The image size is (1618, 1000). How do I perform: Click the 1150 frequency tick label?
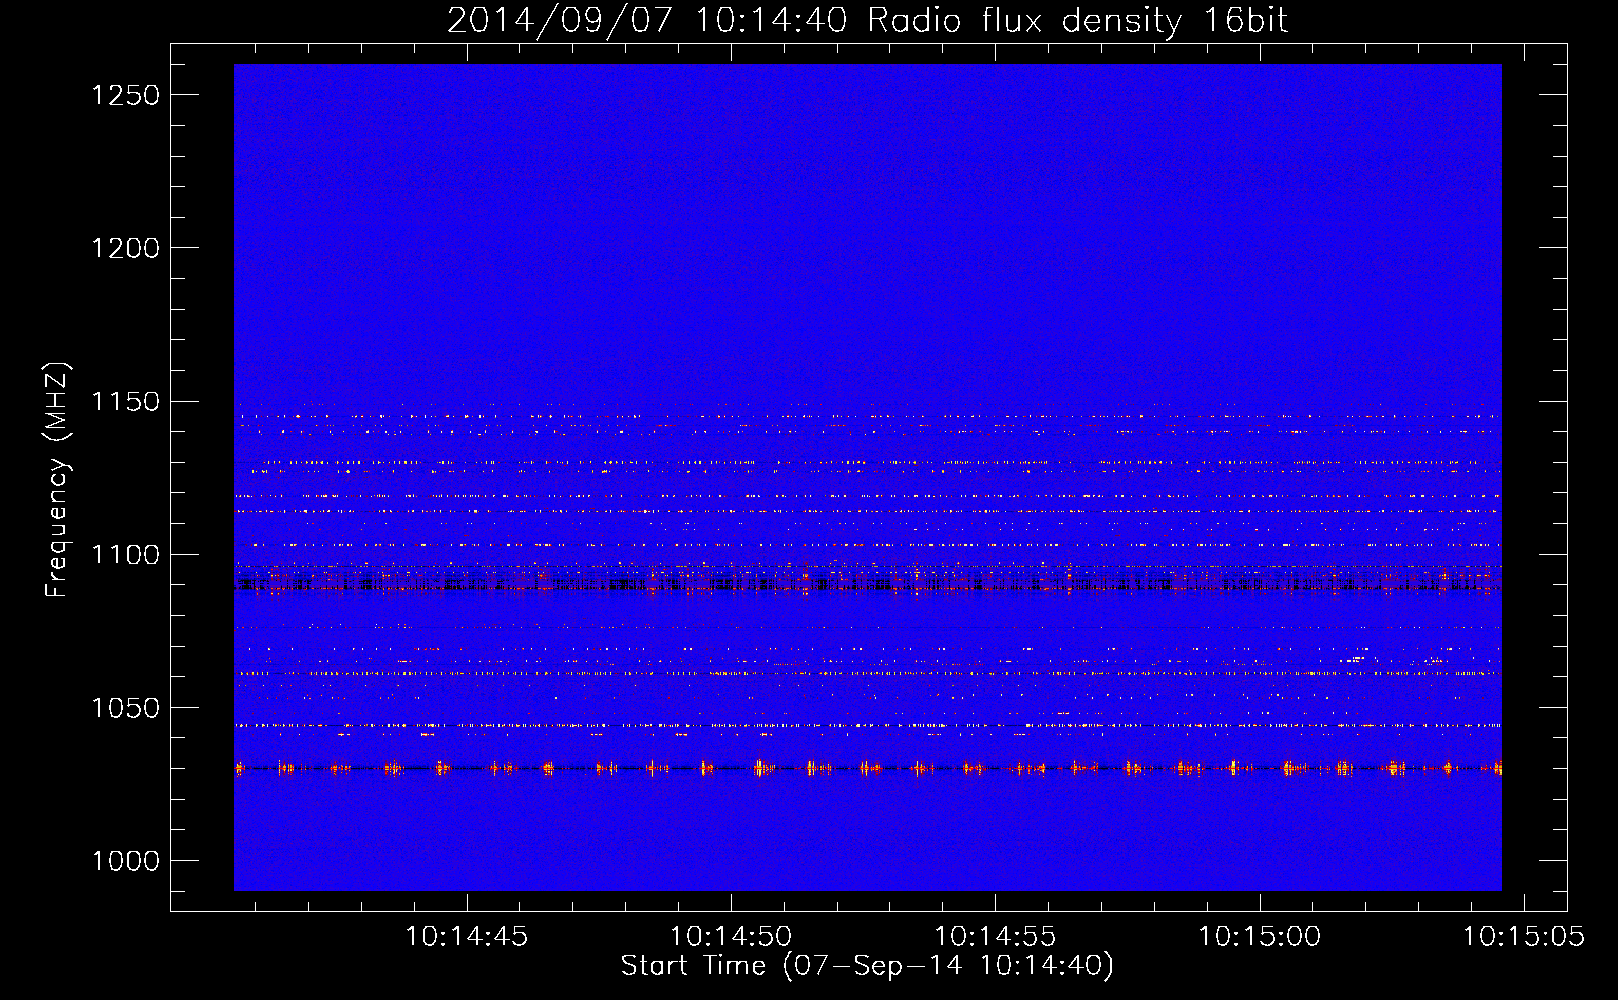pos(125,402)
